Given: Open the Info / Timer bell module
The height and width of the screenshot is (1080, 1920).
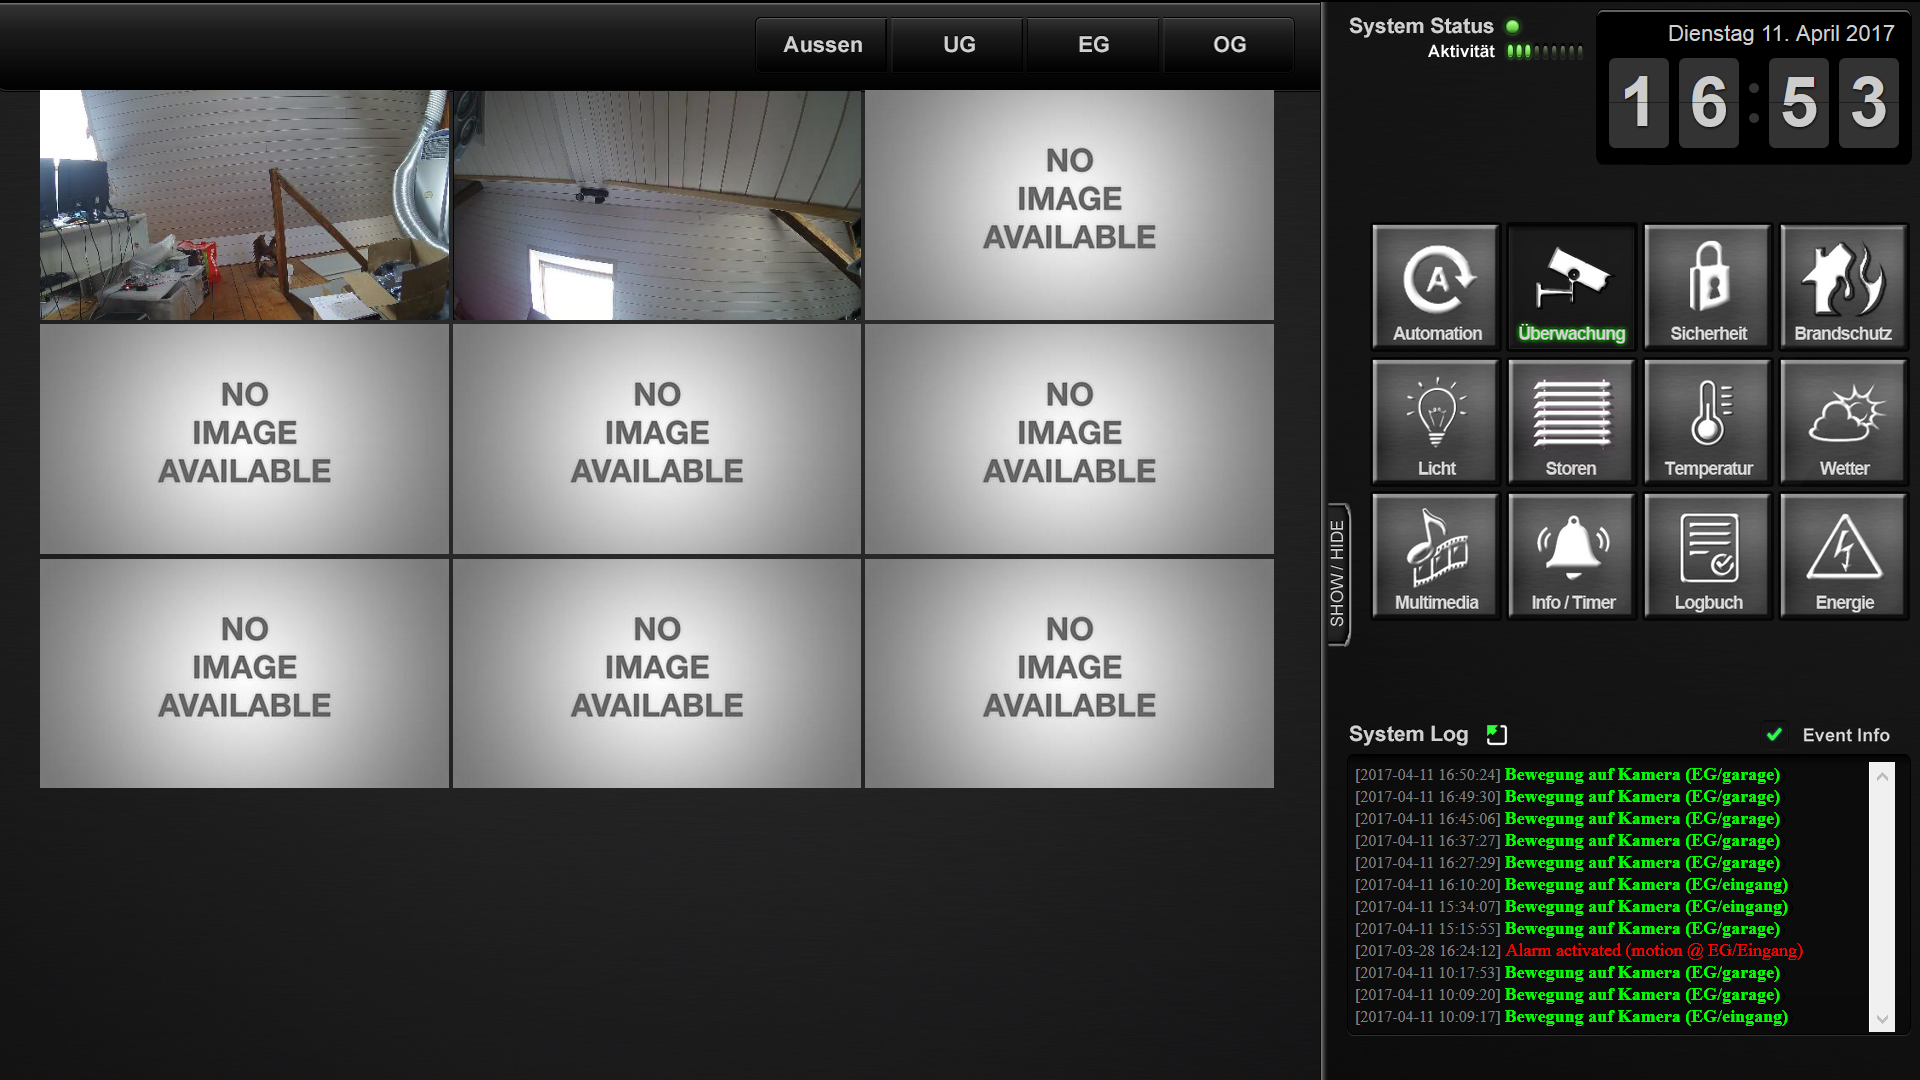Looking at the screenshot, I should [1572, 556].
